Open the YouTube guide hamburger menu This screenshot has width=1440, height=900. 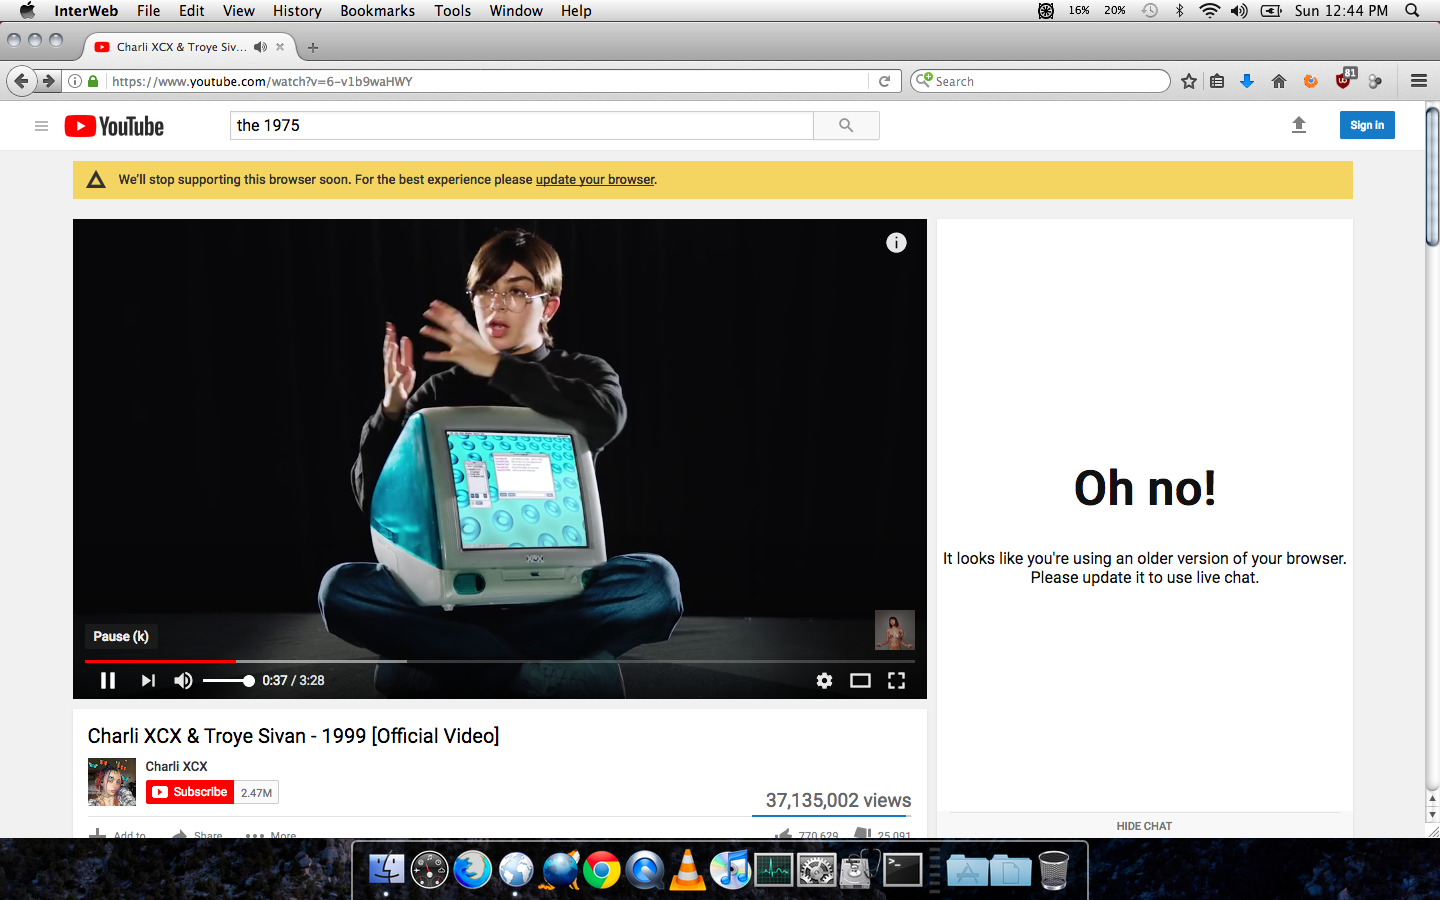pyautogui.click(x=41, y=126)
